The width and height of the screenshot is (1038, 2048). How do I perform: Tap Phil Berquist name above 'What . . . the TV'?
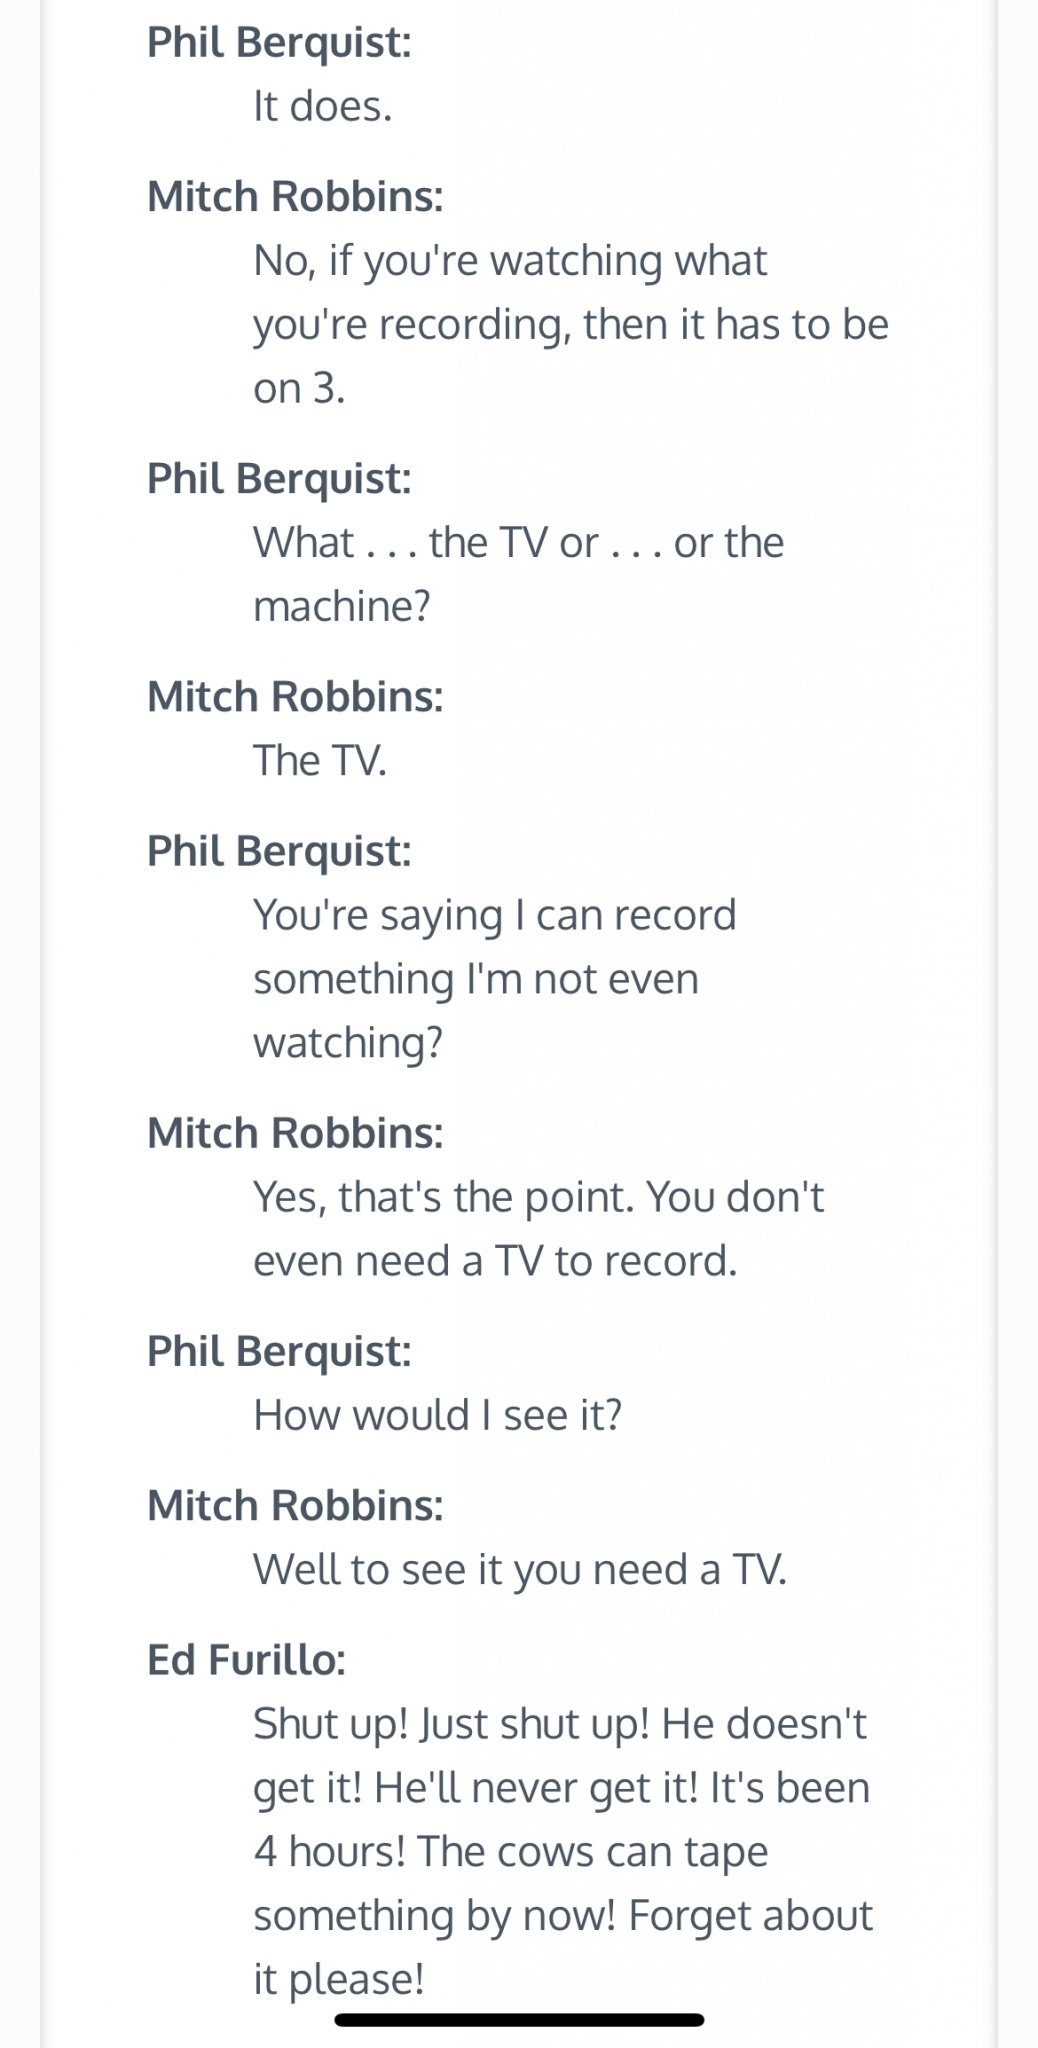pyautogui.click(x=279, y=478)
